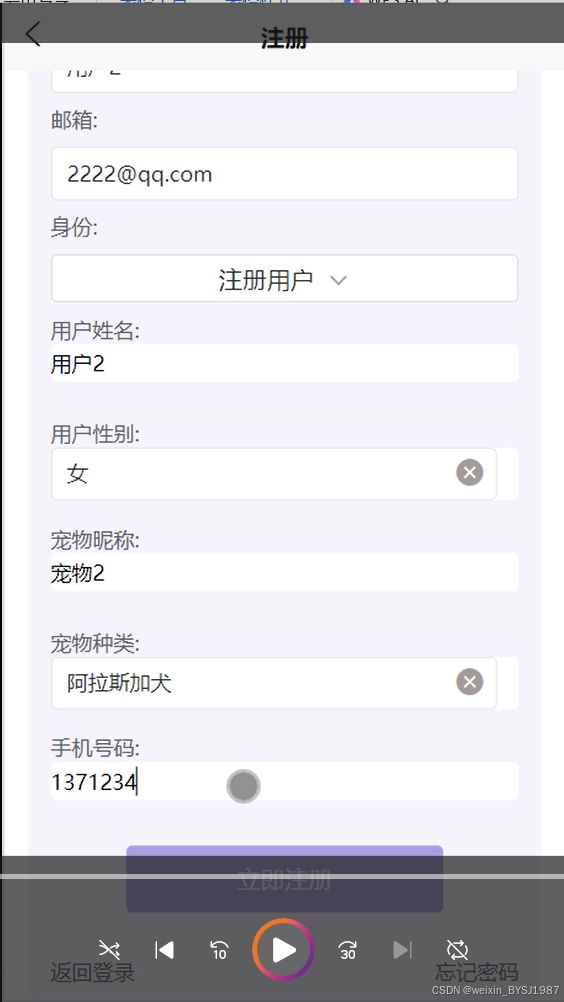Skip to the next track
The image size is (564, 1002).
402,950
